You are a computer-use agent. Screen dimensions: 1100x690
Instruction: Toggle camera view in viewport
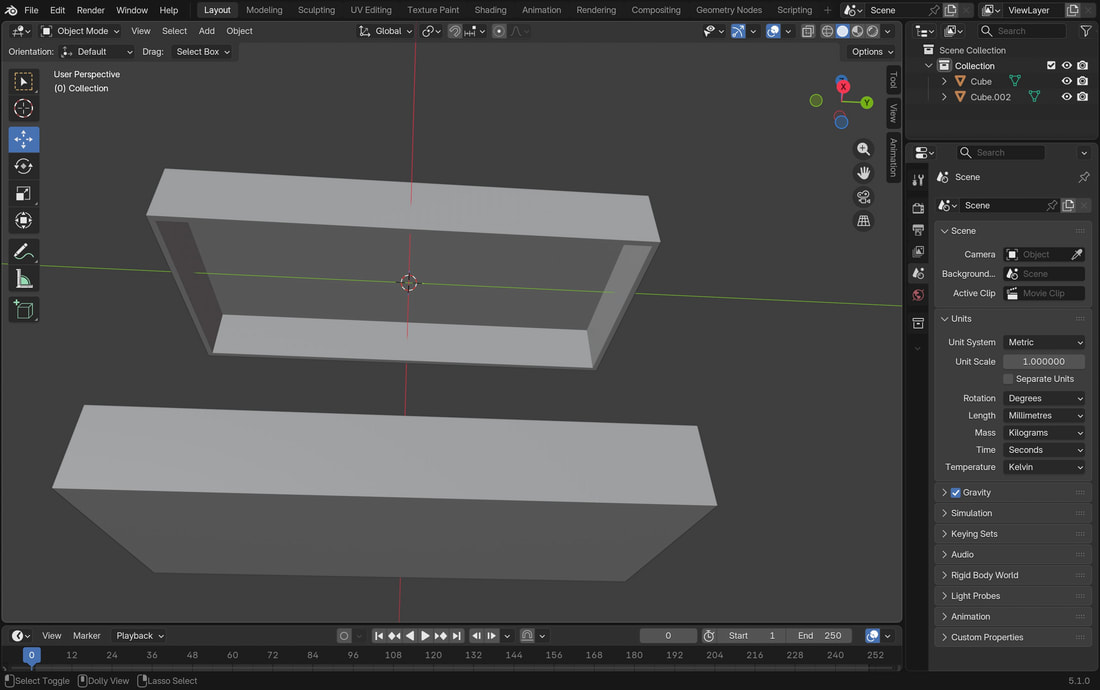[x=864, y=197]
